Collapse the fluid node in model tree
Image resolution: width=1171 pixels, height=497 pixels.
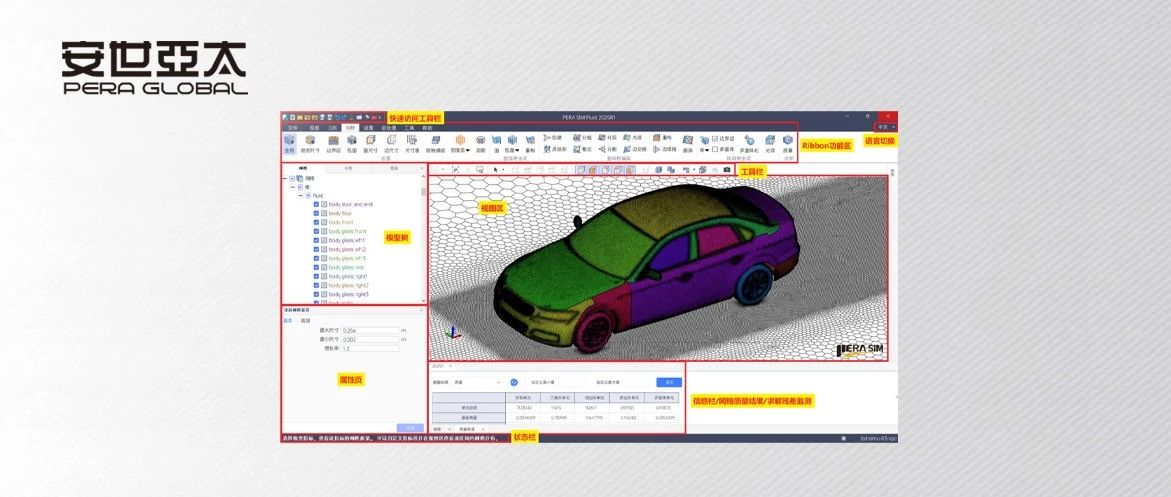point(300,195)
